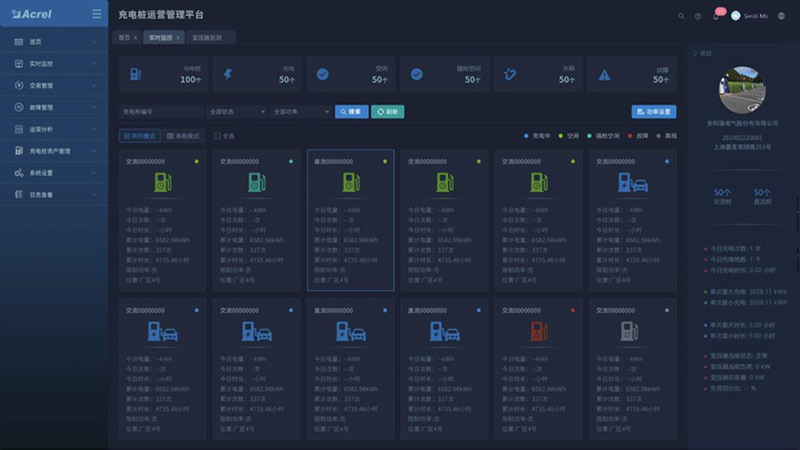
Task: Click the help question mark icon in header
Action: point(698,16)
